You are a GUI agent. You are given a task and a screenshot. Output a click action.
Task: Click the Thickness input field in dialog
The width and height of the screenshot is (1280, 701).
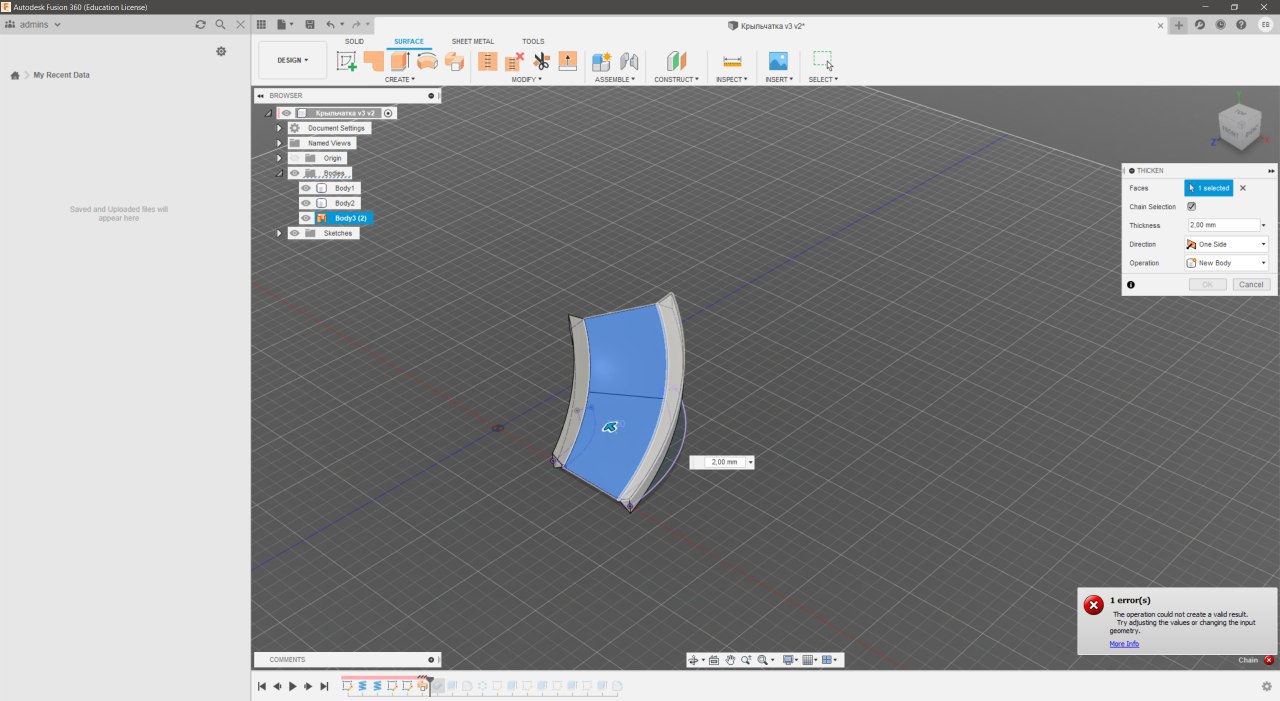click(1223, 226)
